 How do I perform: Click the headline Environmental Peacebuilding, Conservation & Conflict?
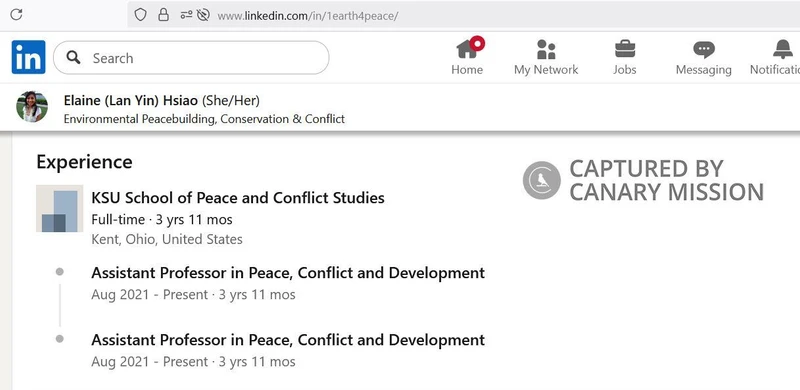click(x=204, y=119)
